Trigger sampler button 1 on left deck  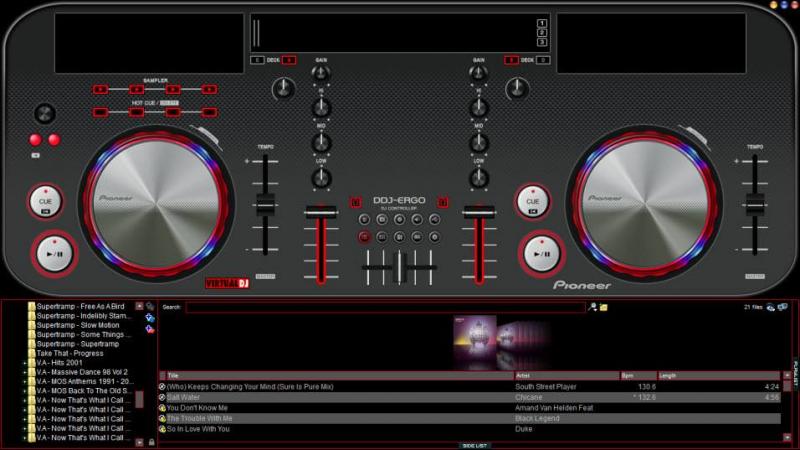pos(100,90)
